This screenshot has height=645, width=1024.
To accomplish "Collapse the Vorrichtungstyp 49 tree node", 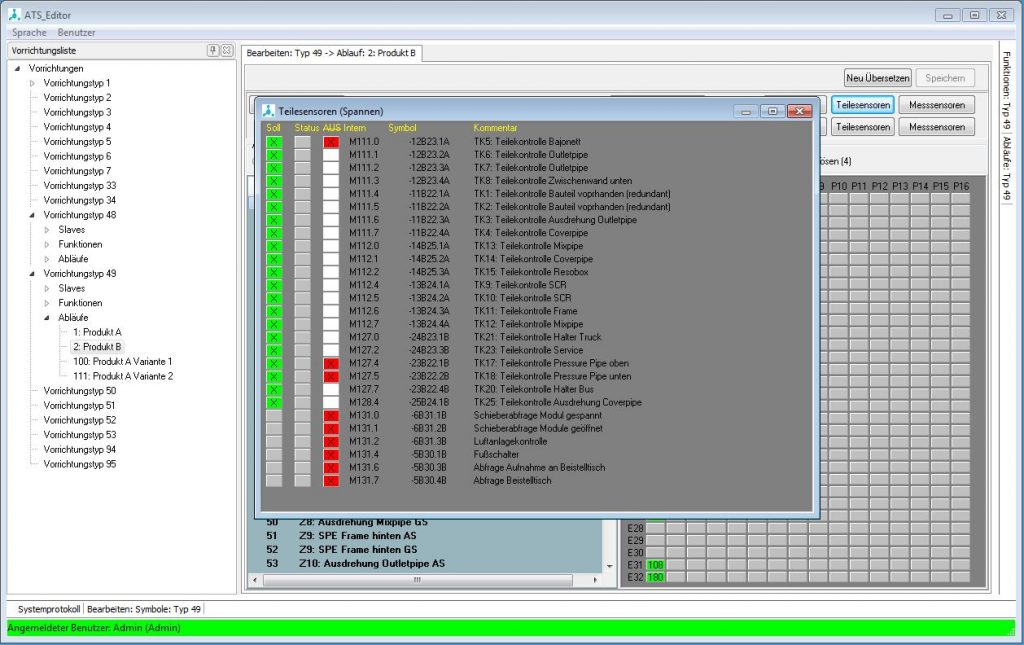I will coord(32,273).
